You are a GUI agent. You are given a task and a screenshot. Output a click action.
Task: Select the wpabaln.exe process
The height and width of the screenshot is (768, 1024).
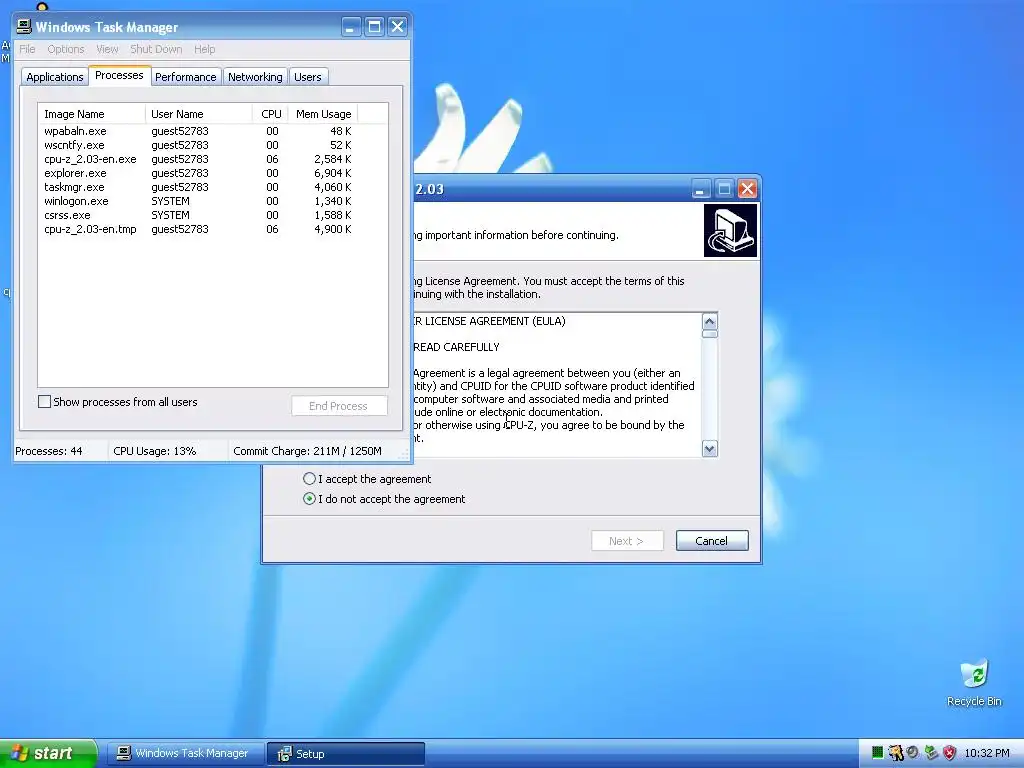point(75,131)
